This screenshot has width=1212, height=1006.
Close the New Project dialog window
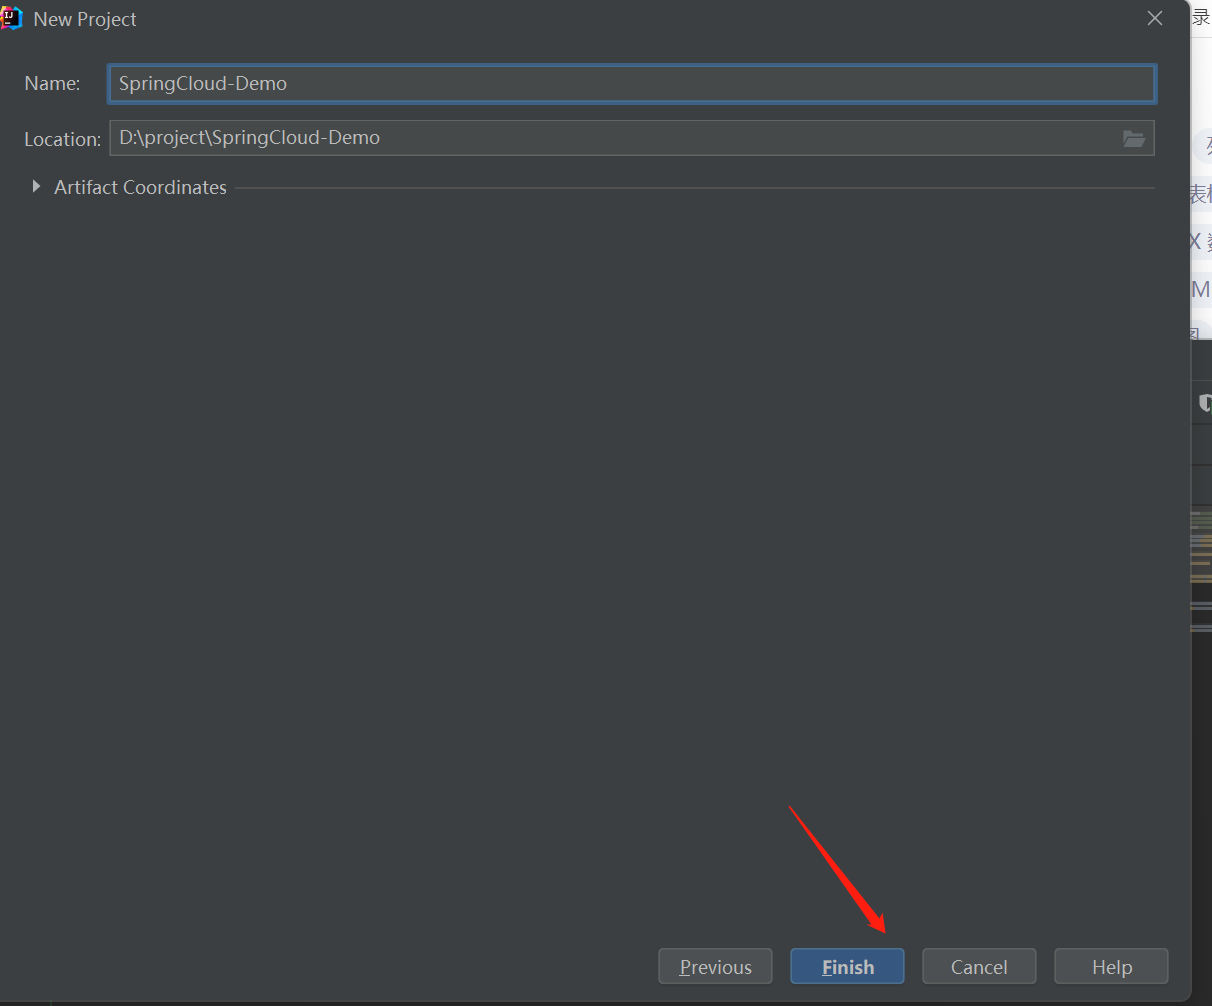click(1155, 18)
